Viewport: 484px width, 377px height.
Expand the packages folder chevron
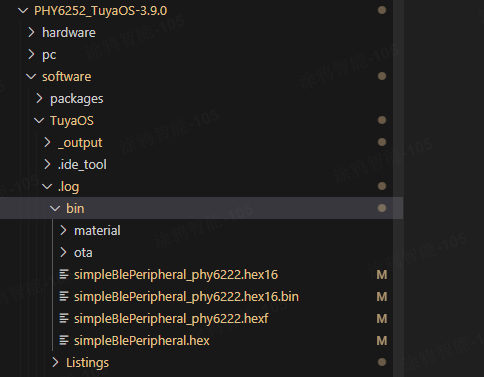pyautogui.click(x=39, y=99)
